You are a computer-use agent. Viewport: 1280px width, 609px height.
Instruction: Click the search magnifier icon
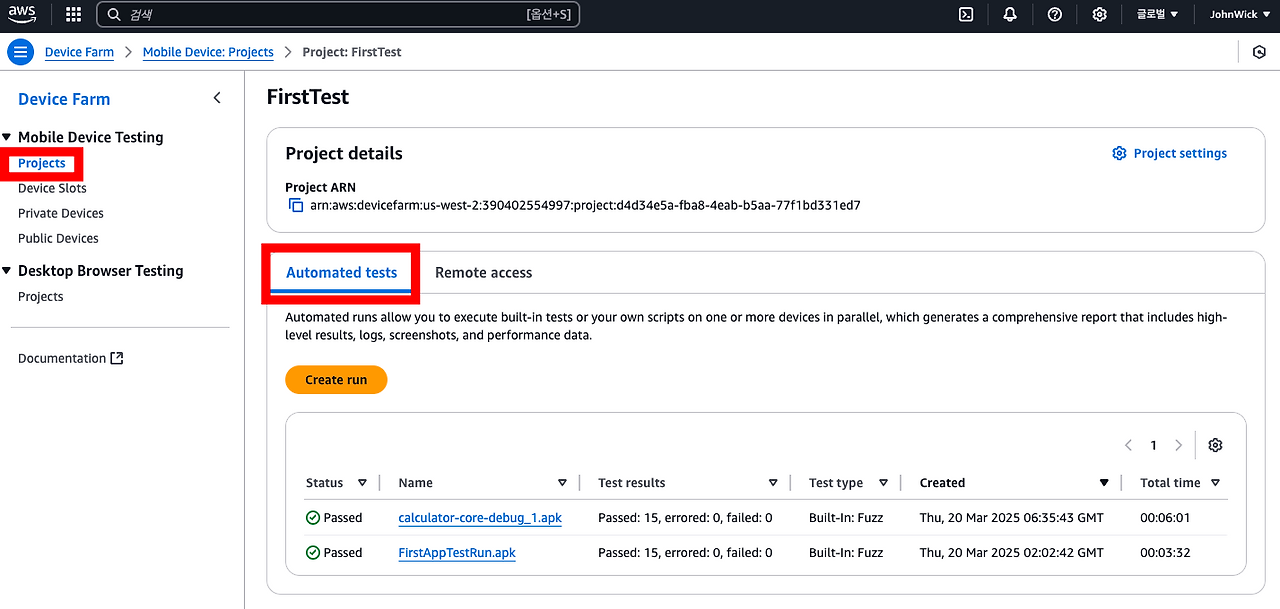(x=114, y=14)
